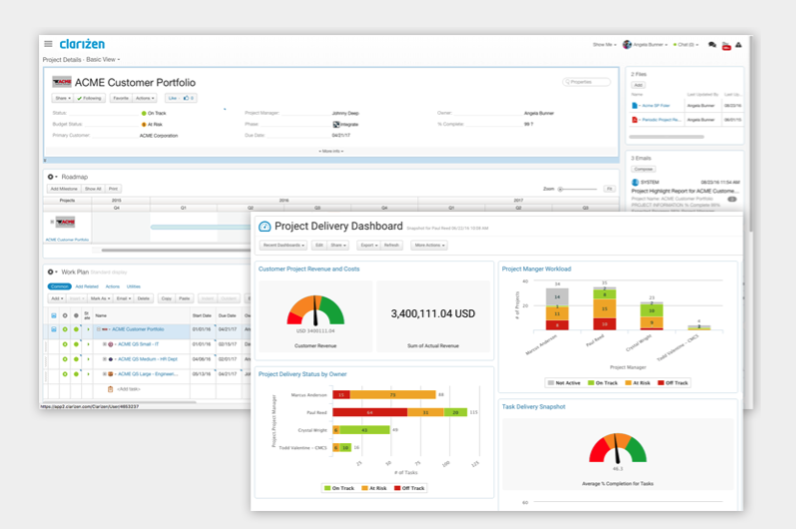Expand the ACME QS Small - IT row

pos(104,343)
